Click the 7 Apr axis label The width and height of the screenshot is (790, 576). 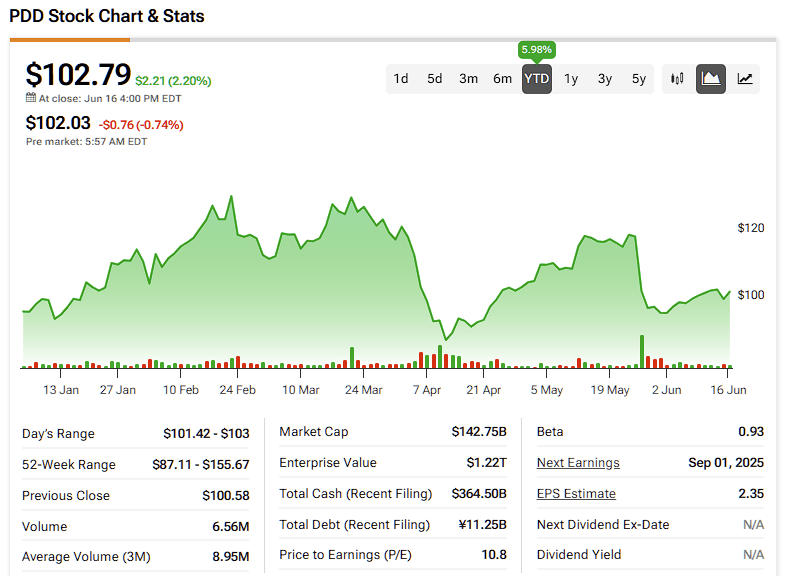coord(427,390)
